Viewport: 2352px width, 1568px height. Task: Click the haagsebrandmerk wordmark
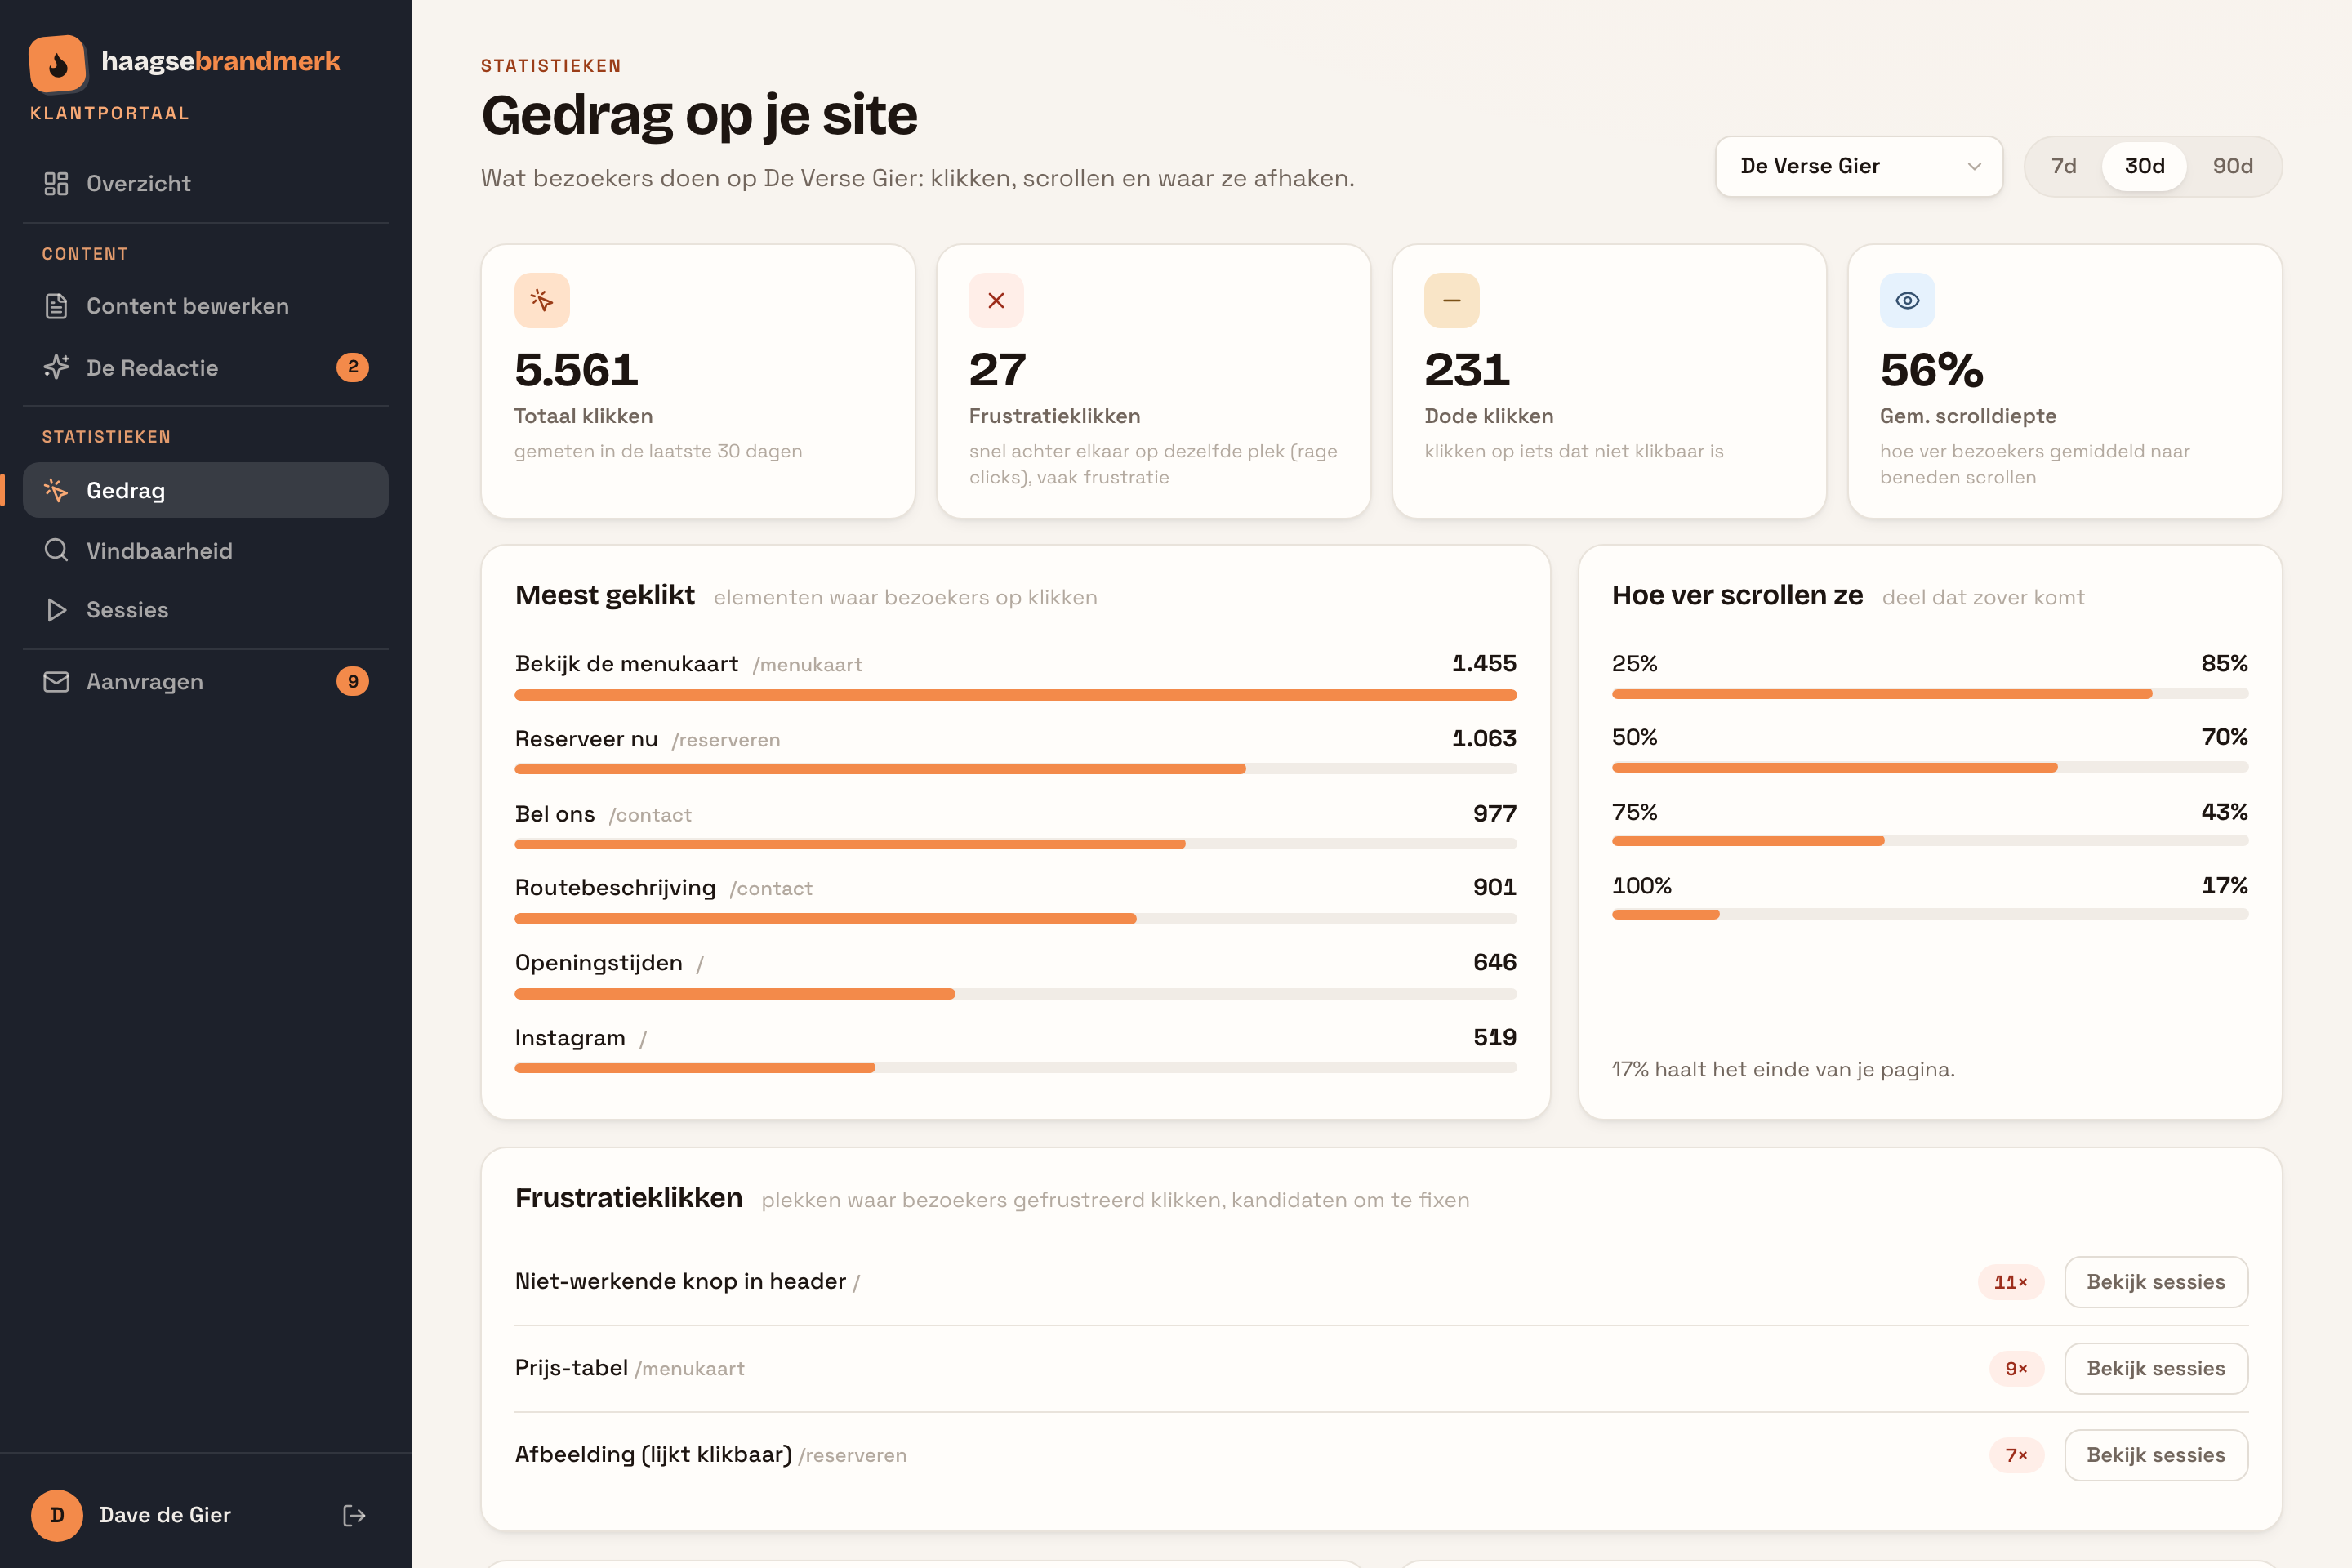point(220,62)
